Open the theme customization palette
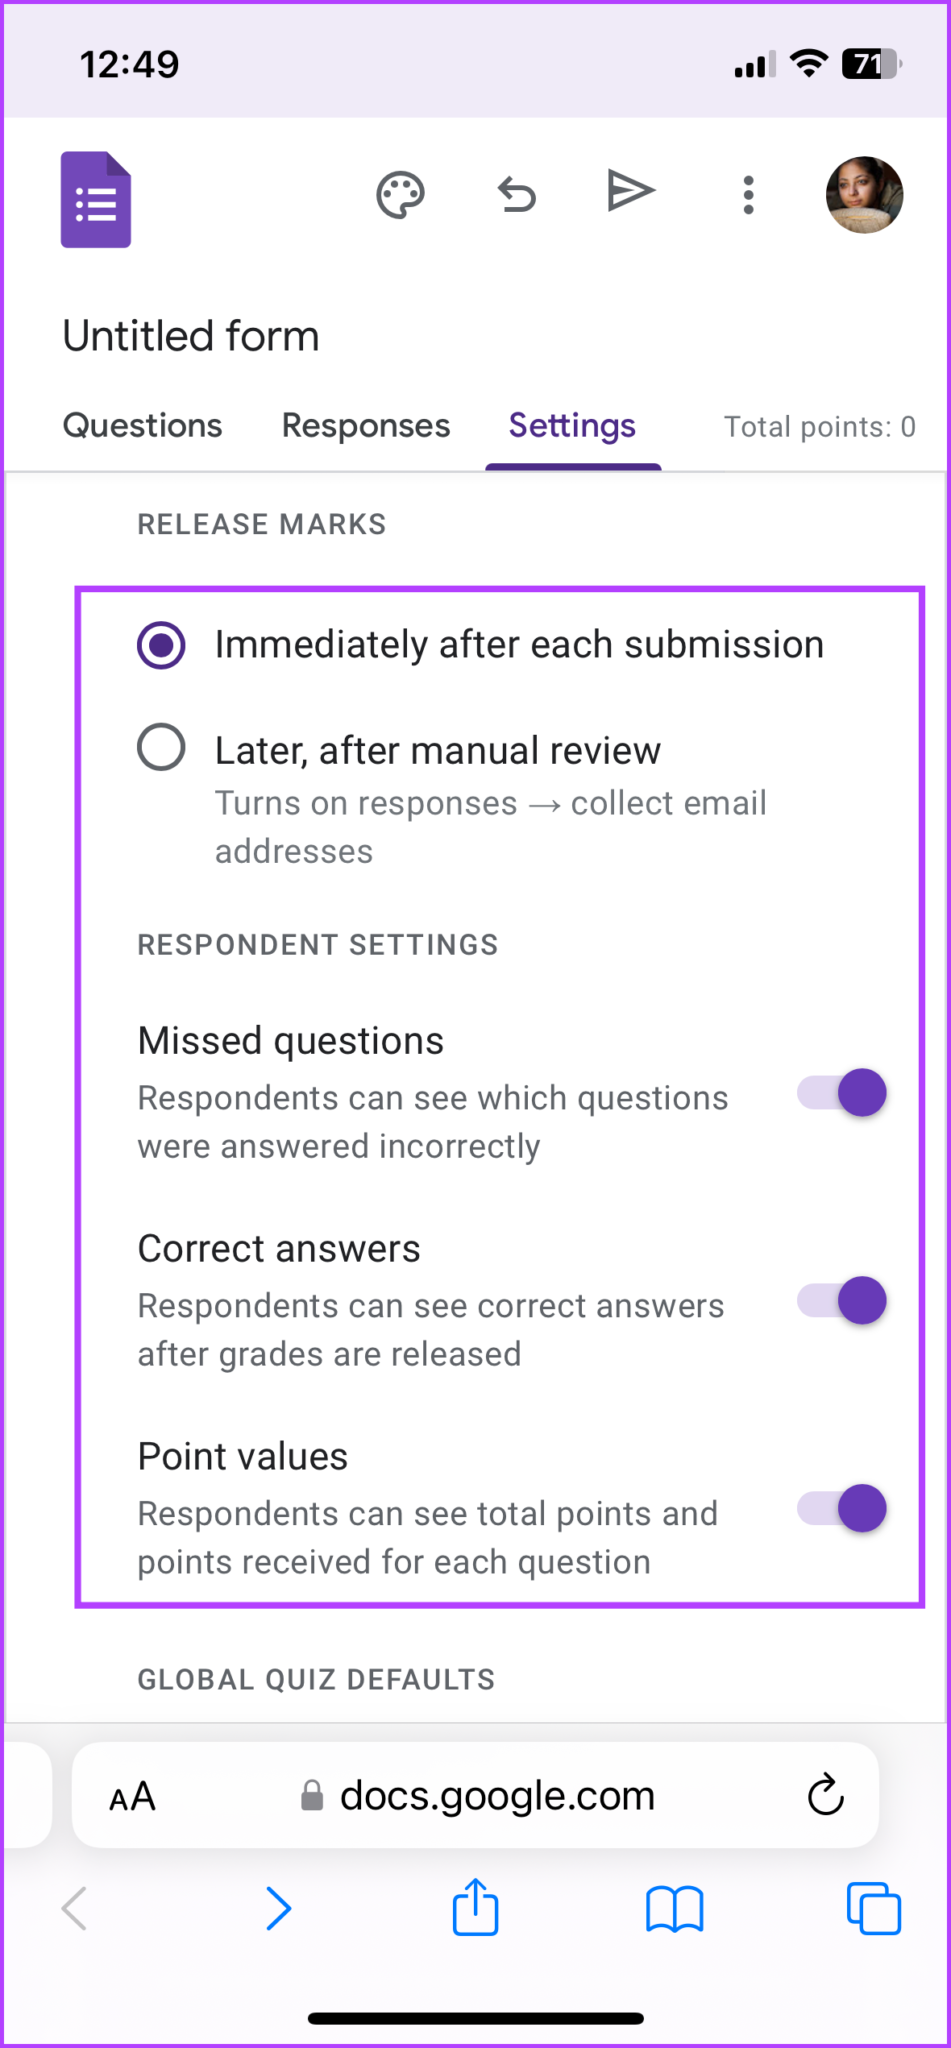This screenshot has width=951, height=2048. (401, 195)
